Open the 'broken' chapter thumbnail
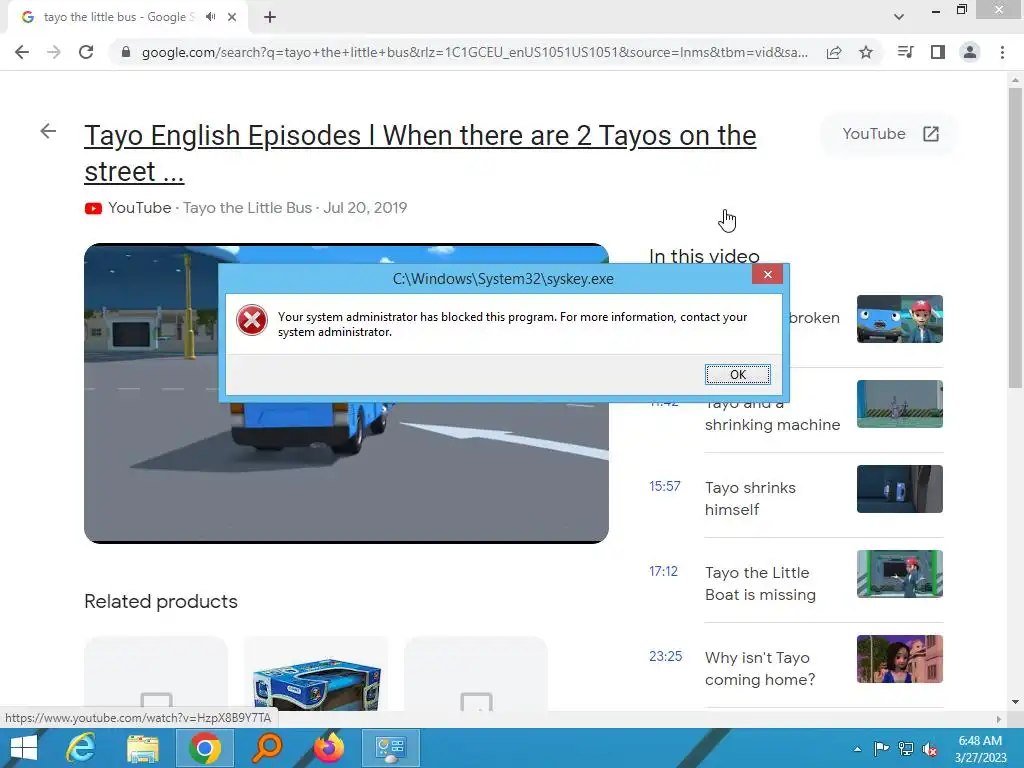 [x=899, y=319]
